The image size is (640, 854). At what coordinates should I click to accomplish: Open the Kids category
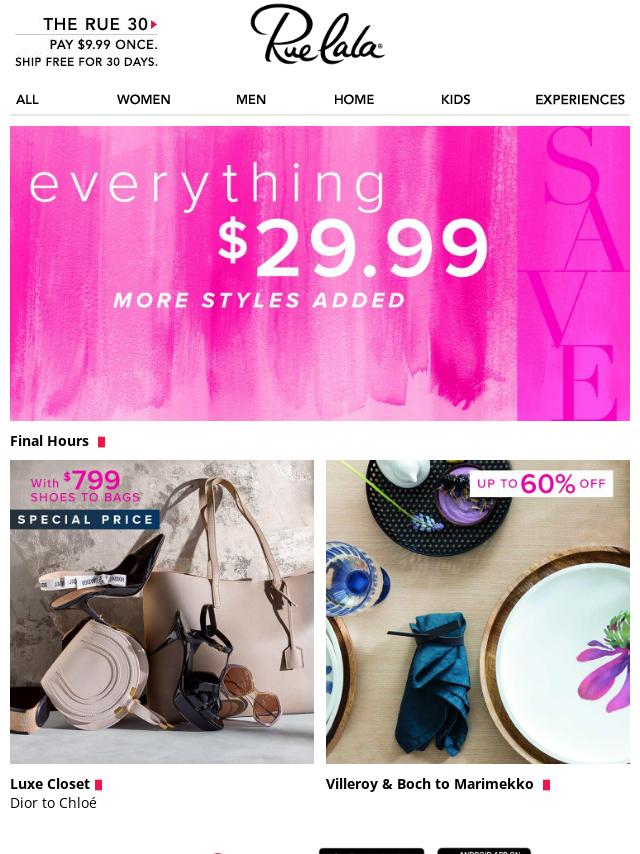coord(455,100)
